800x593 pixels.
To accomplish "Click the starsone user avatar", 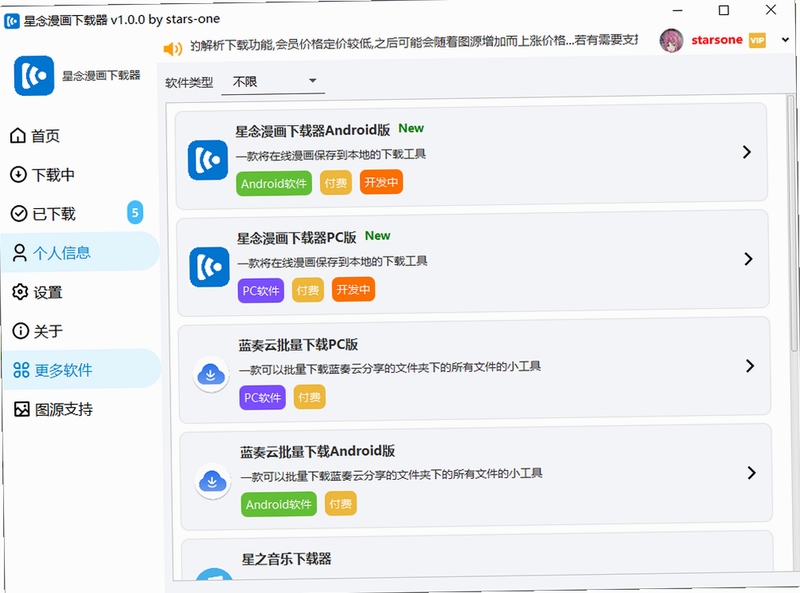I will coord(671,41).
